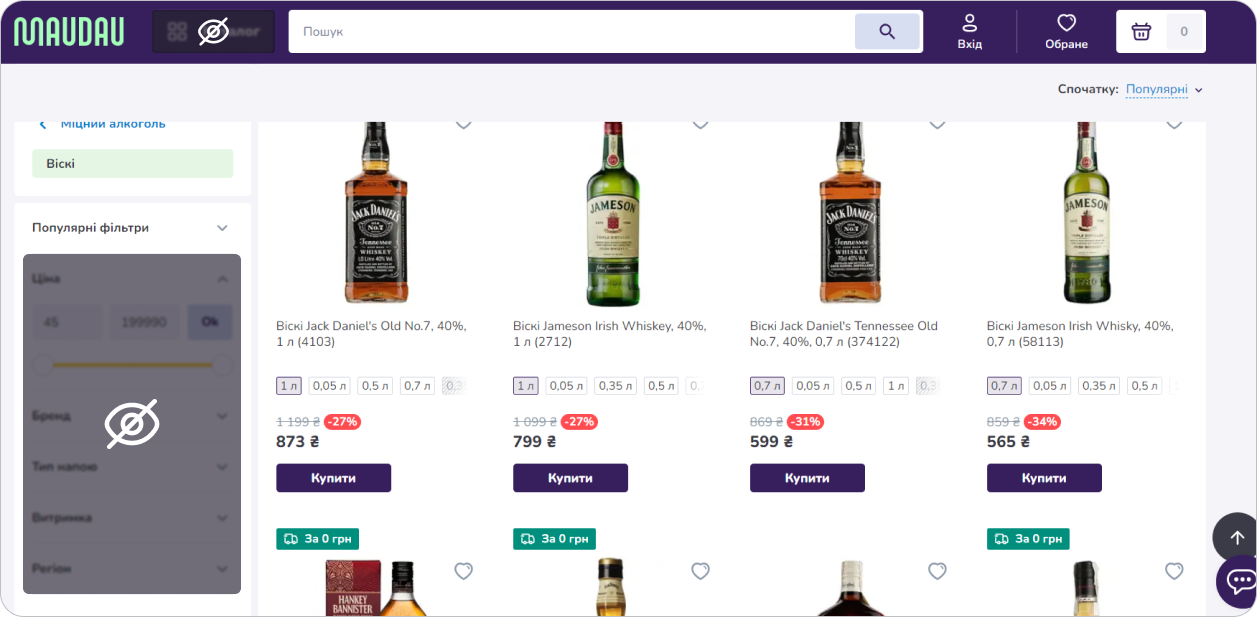Open the live chat bubble
This screenshot has height=617, width=1257.
[x=1239, y=581]
